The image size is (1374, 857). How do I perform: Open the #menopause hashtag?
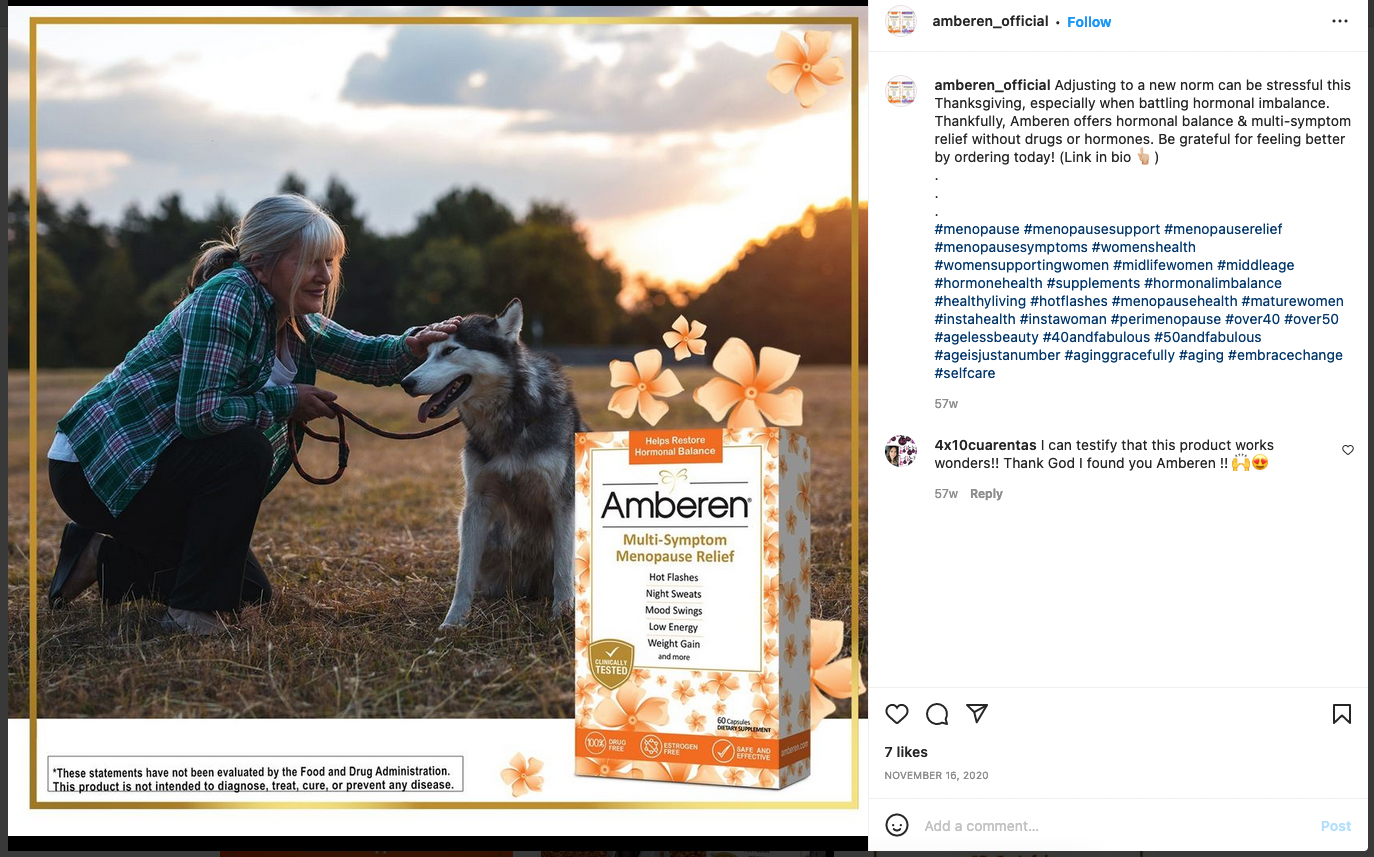tap(977, 229)
